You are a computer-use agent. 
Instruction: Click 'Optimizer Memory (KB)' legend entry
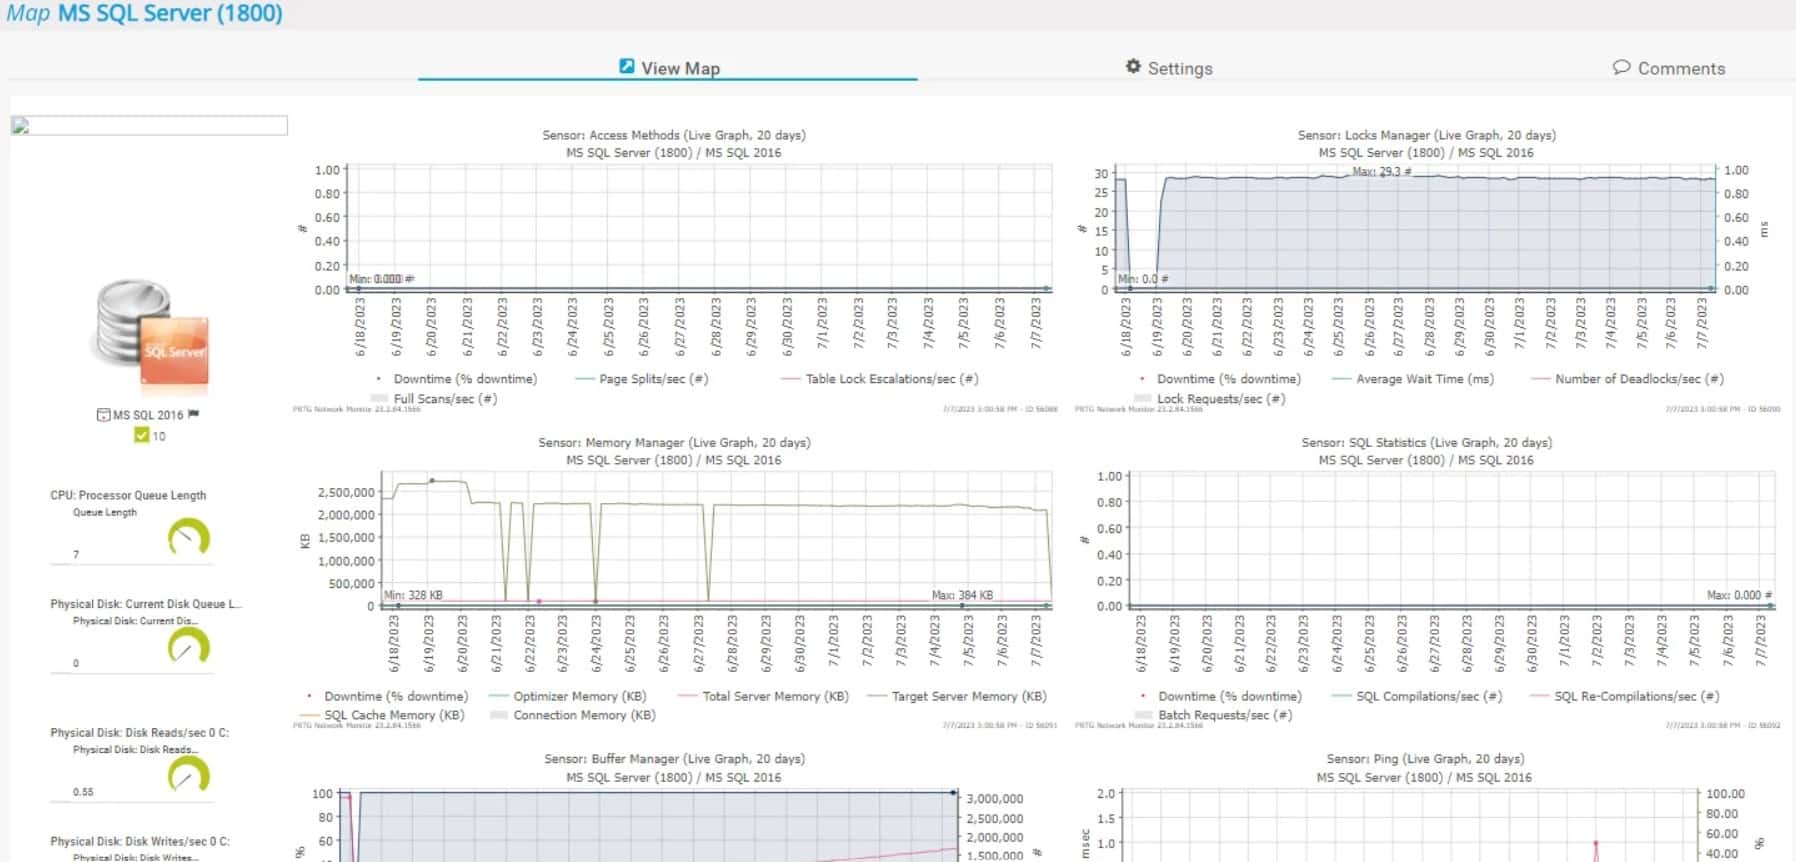point(567,696)
